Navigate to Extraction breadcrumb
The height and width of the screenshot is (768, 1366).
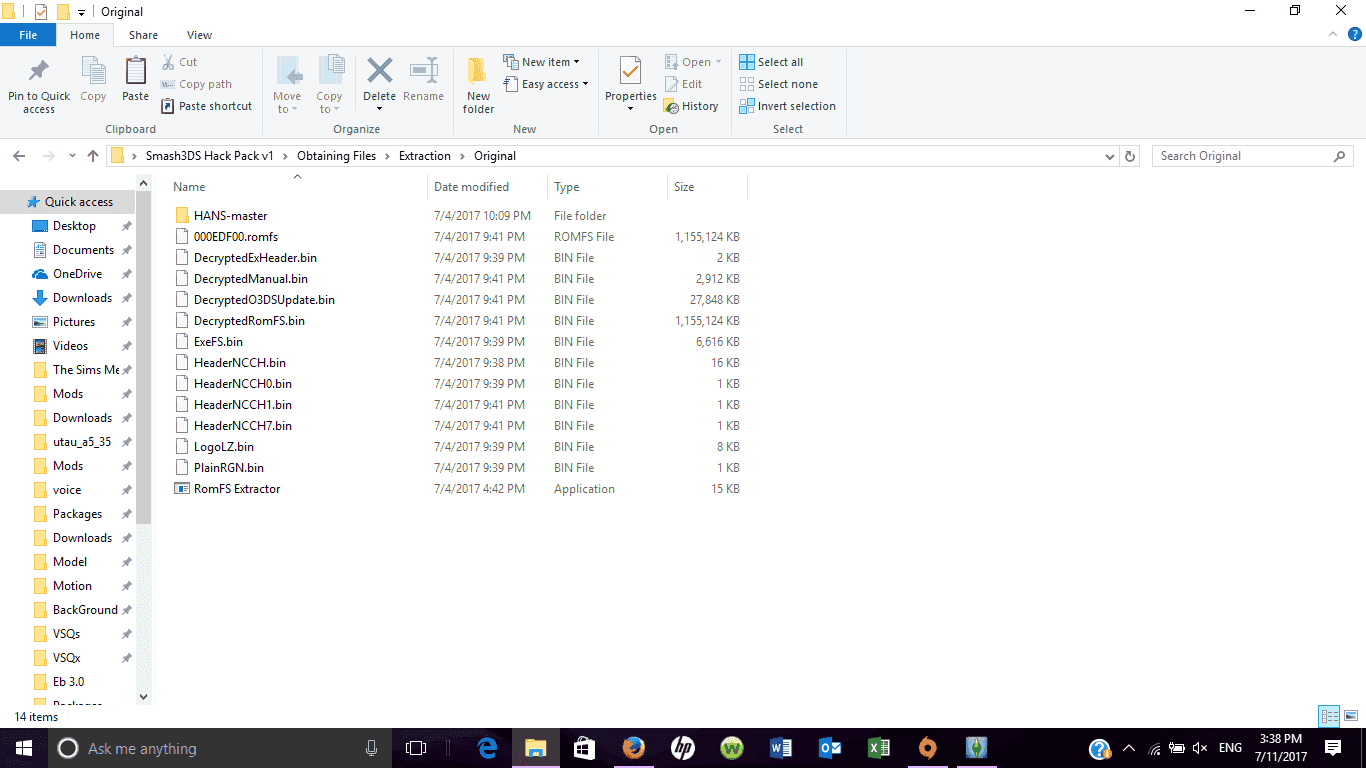[425, 156]
